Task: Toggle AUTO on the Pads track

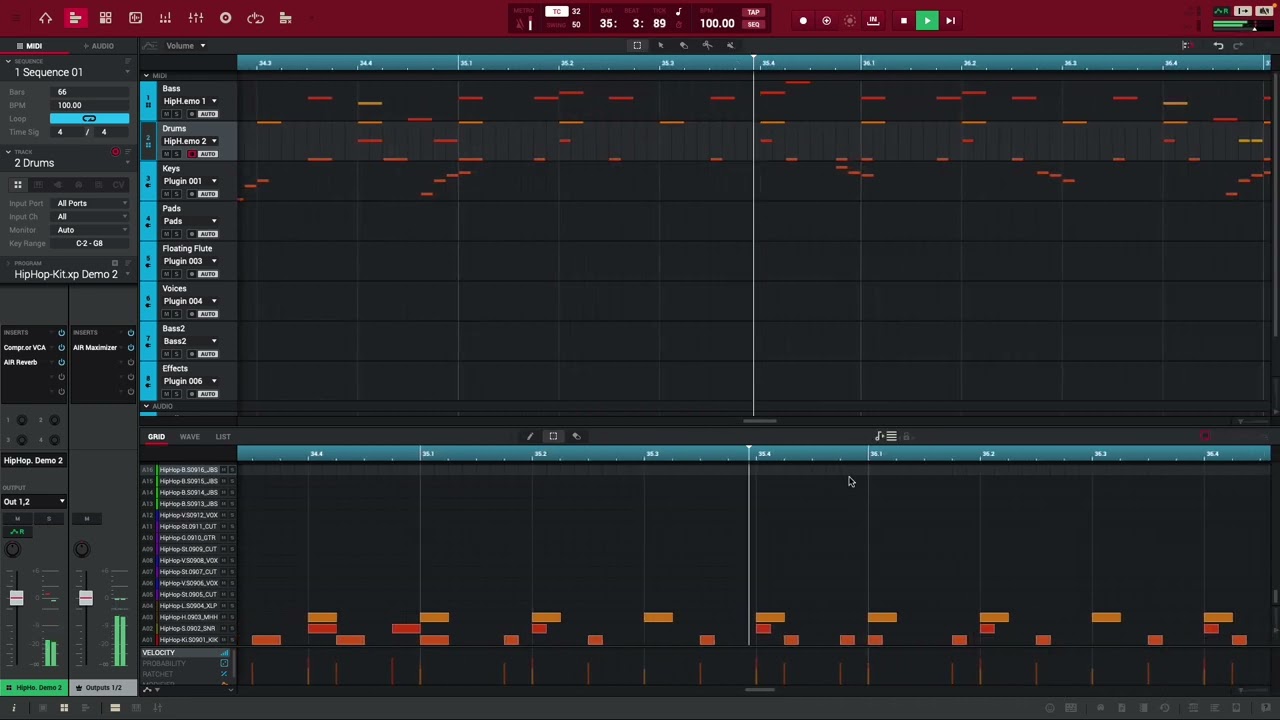Action: pos(207,234)
